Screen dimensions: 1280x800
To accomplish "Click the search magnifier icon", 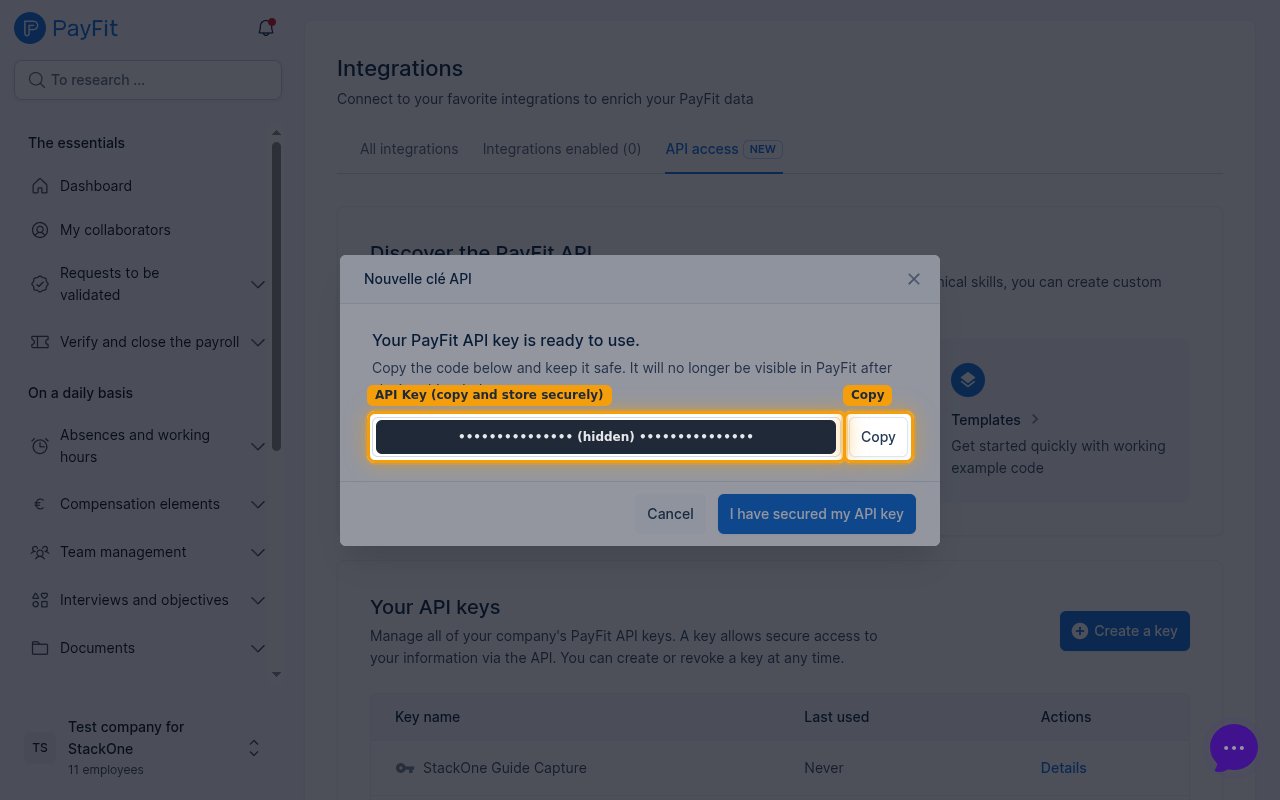I will (x=37, y=80).
